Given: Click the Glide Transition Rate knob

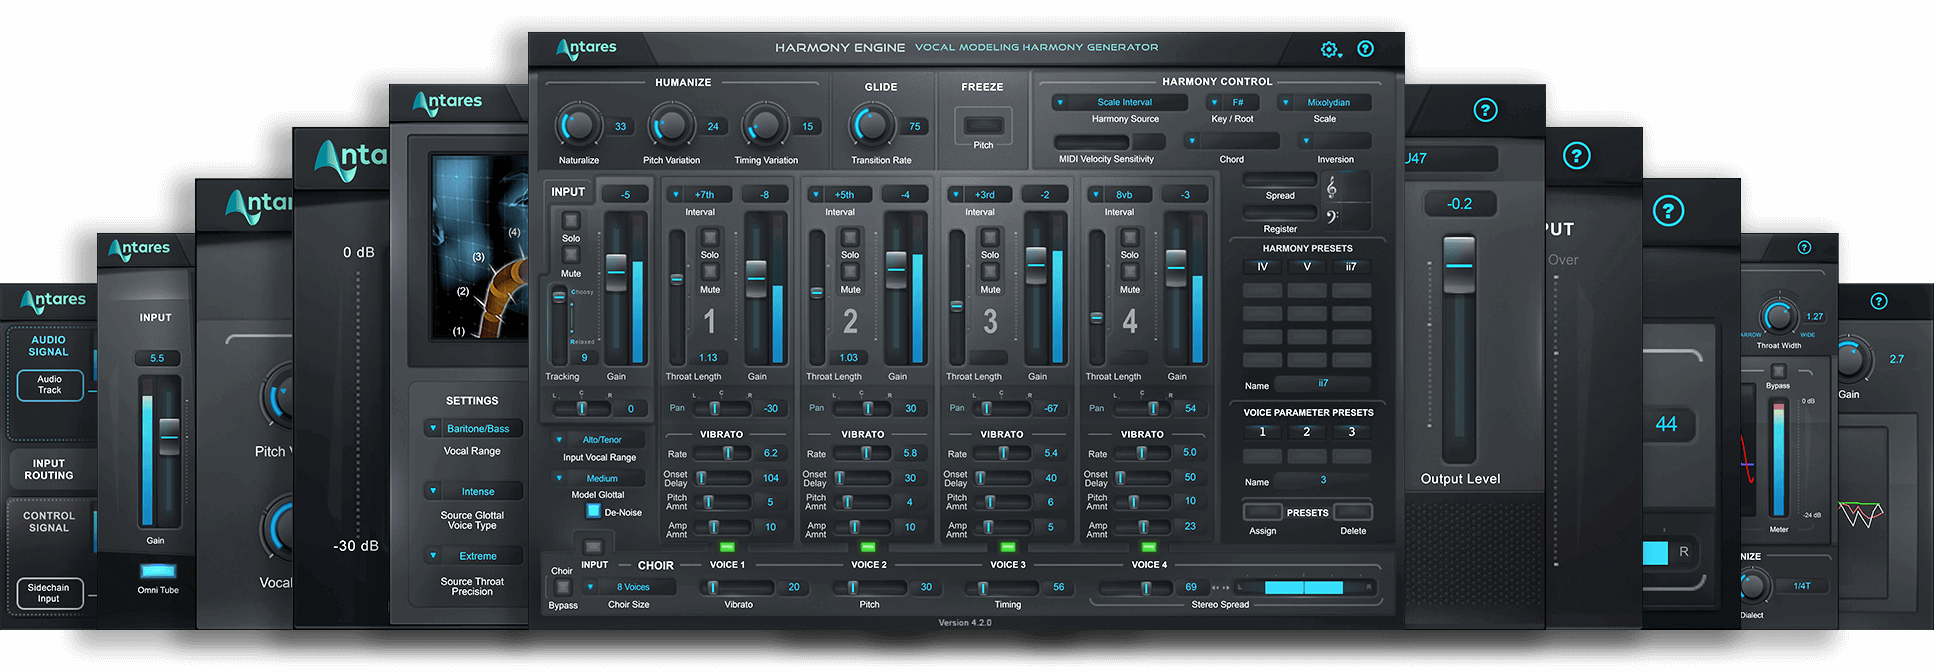Looking at the screenshot, I should point(871,126).
